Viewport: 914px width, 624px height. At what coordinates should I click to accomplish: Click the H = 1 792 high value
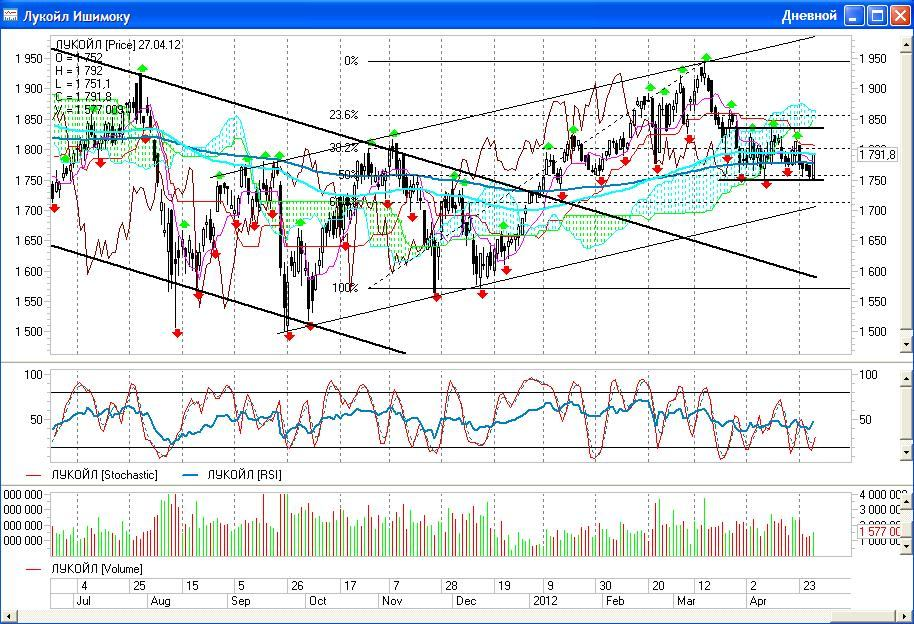(79, 71)
